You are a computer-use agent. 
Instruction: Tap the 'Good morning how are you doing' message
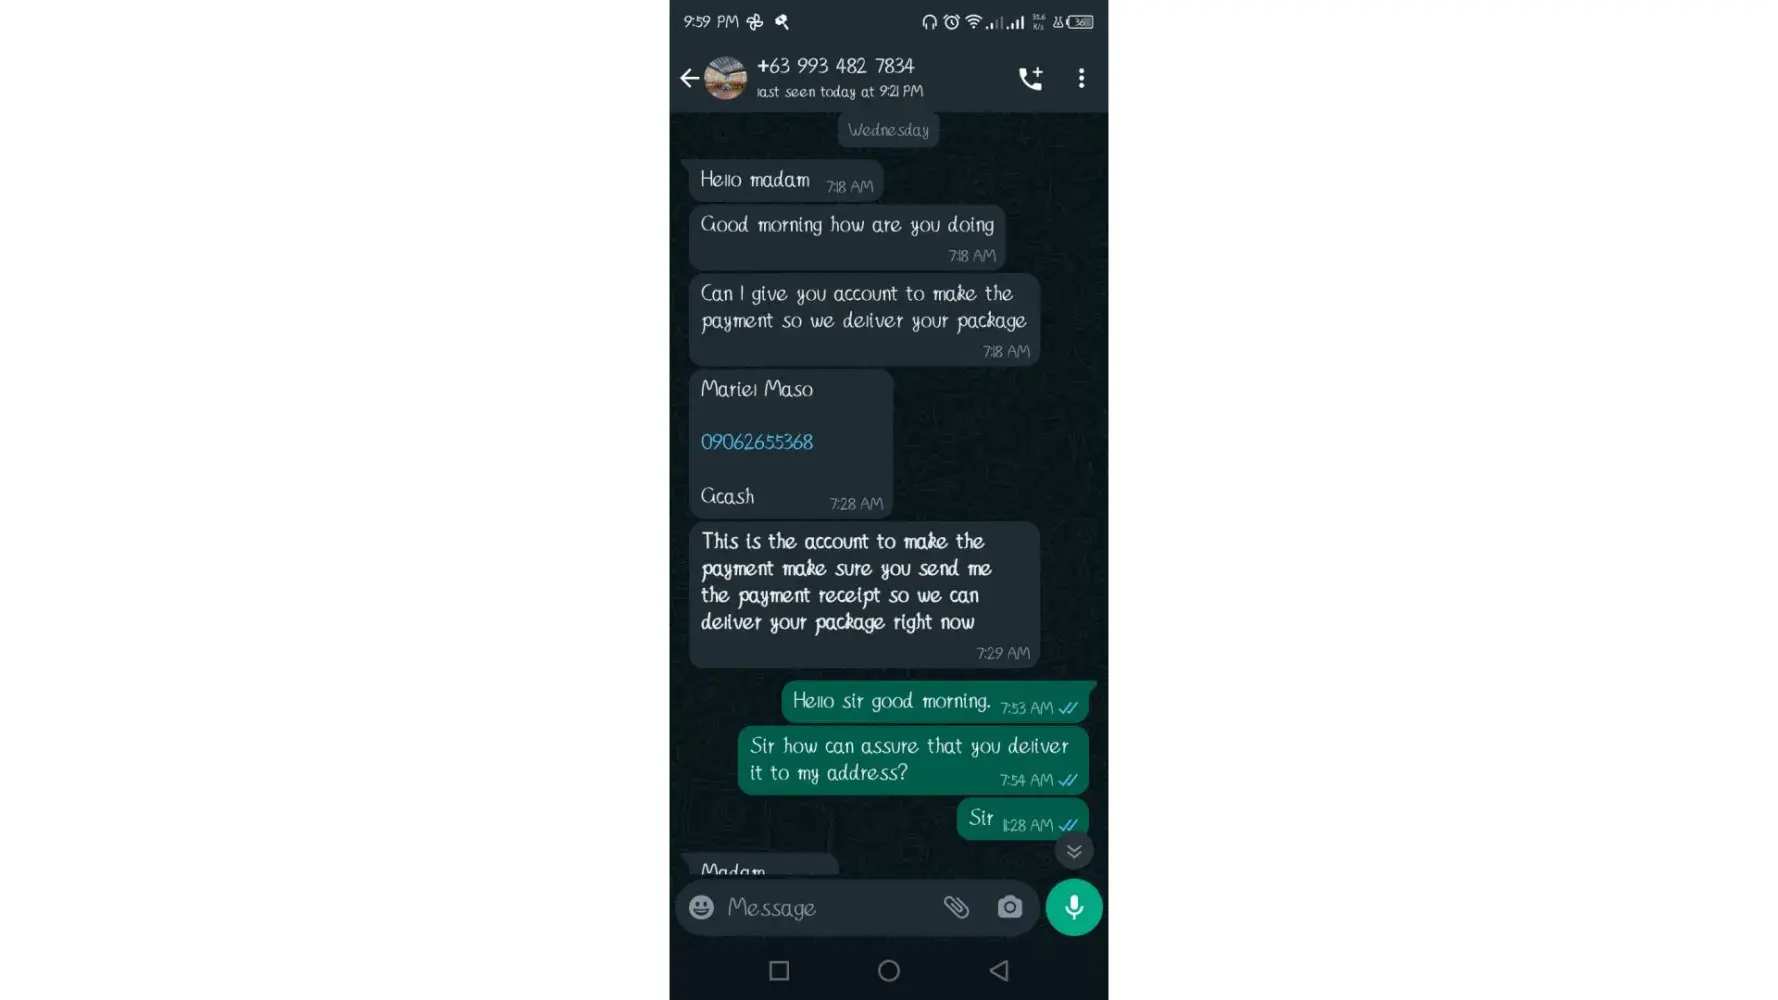pos(847,238)
